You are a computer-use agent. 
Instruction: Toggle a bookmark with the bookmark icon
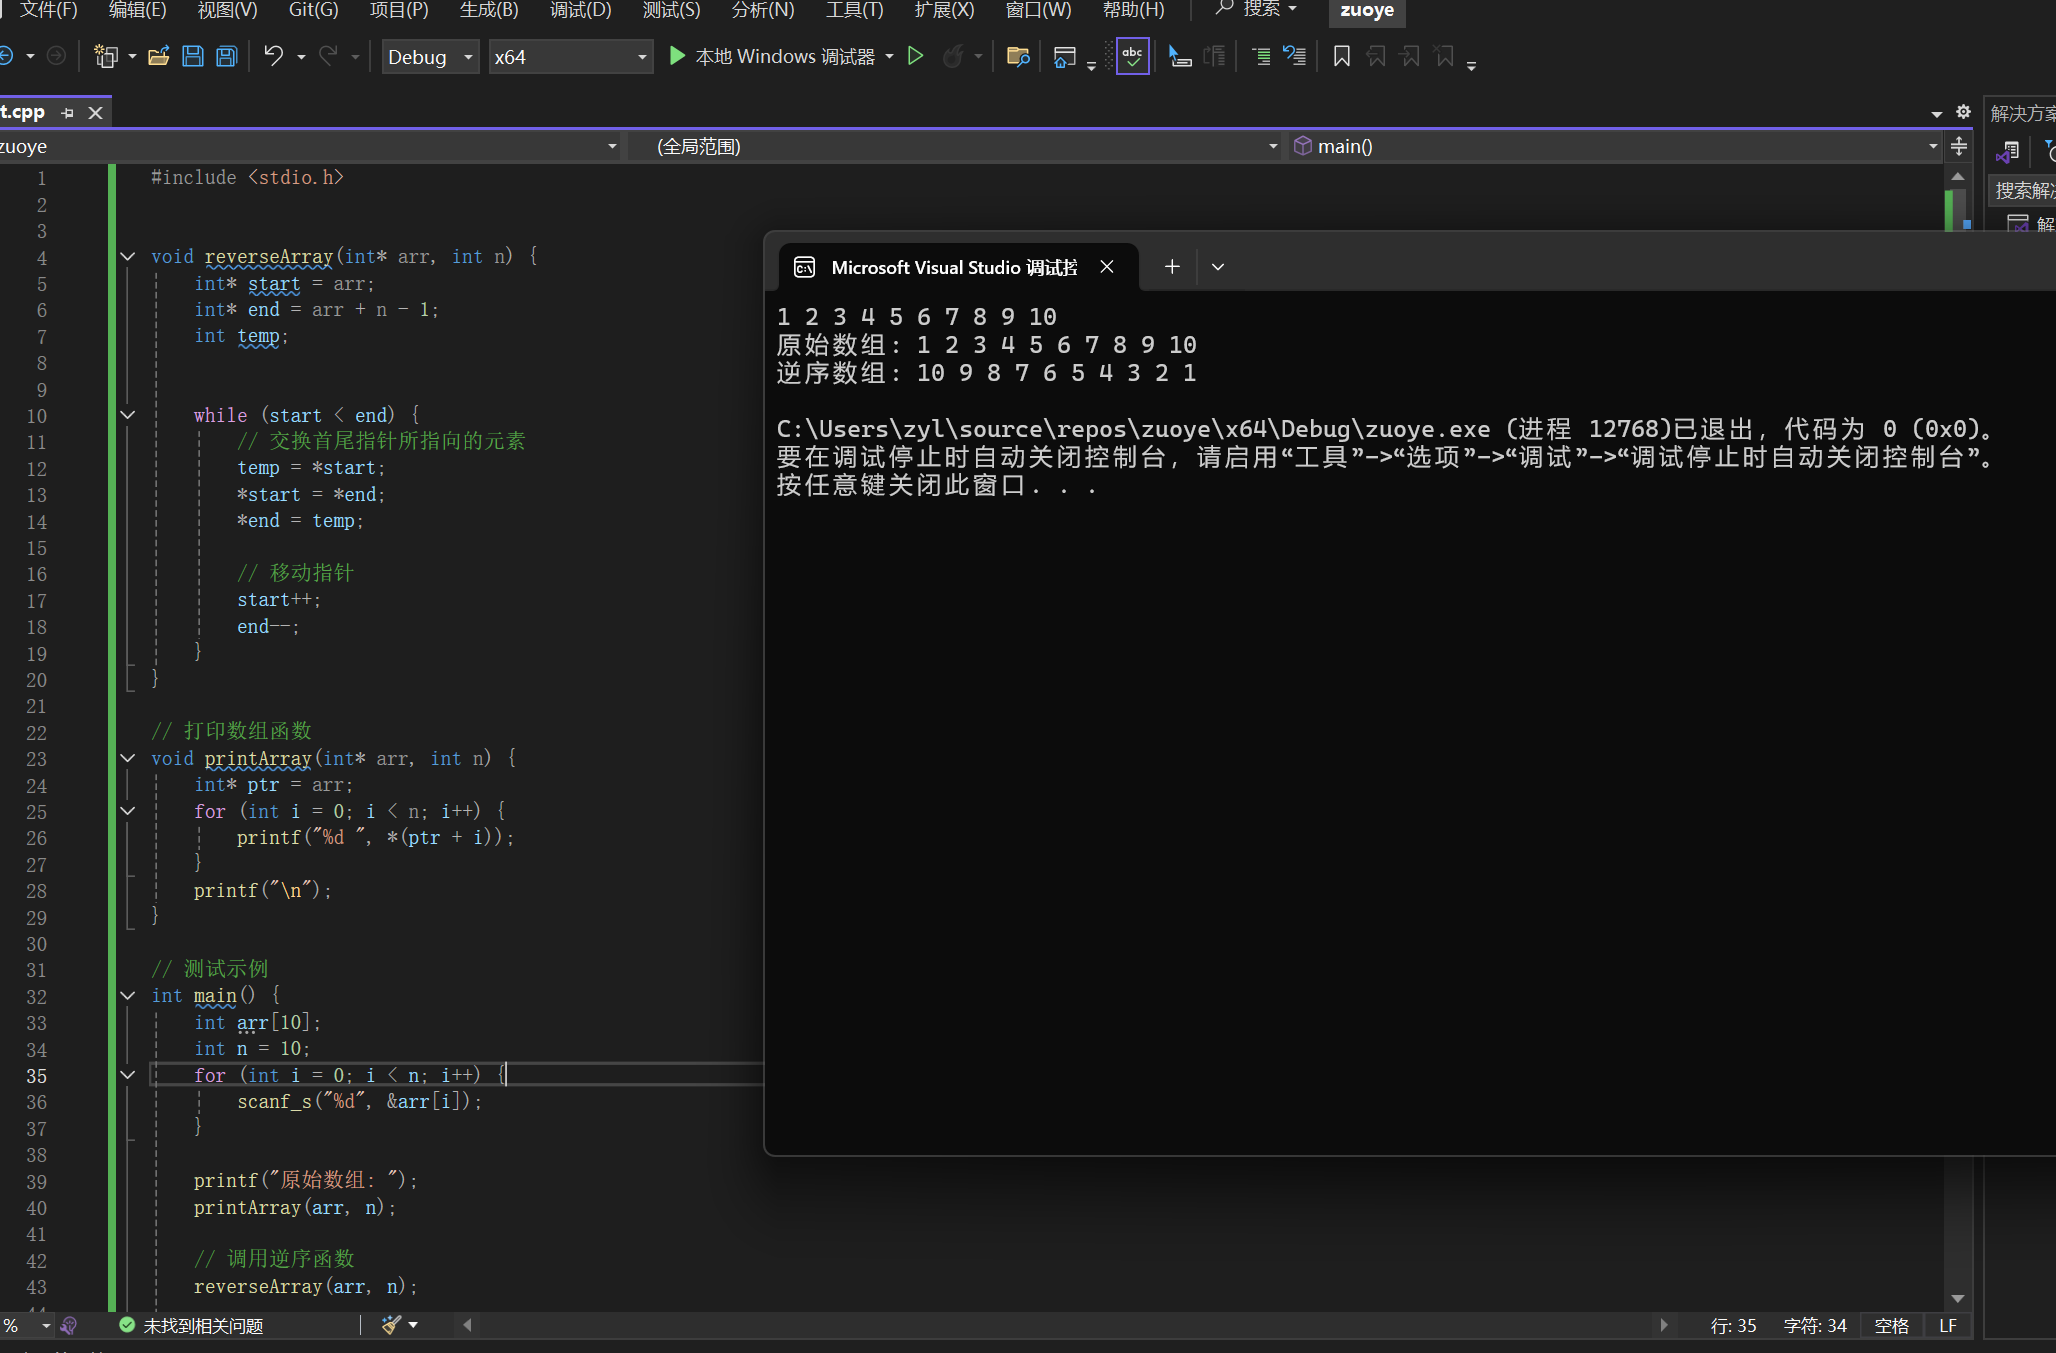(1342, 56)
